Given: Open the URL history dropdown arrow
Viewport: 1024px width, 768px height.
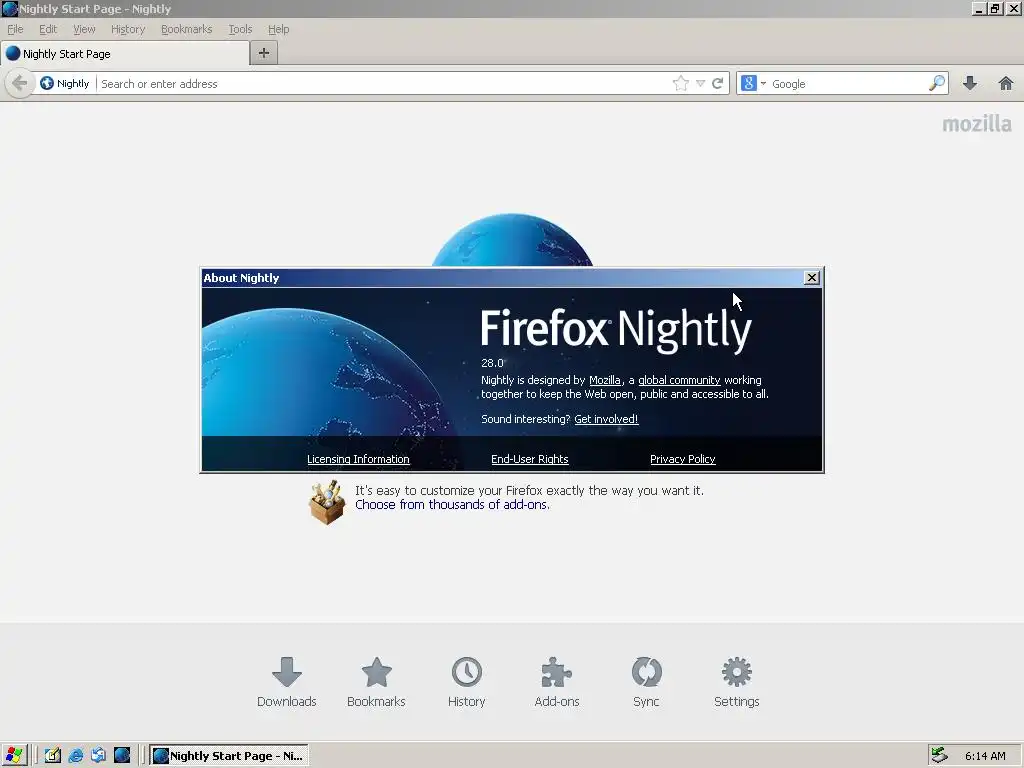Looking at the screenshot, I should coord(700,84).
